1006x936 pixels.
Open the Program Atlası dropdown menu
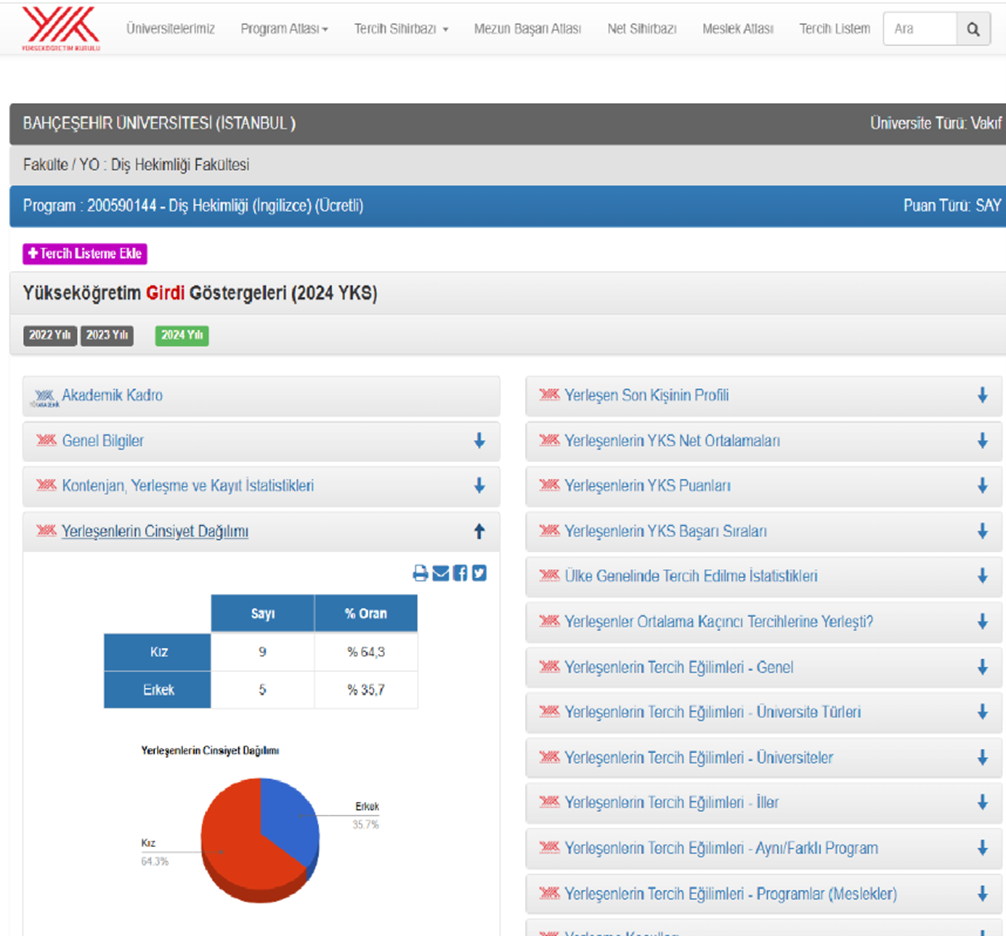pyautogui.click(x=284, y=29)
